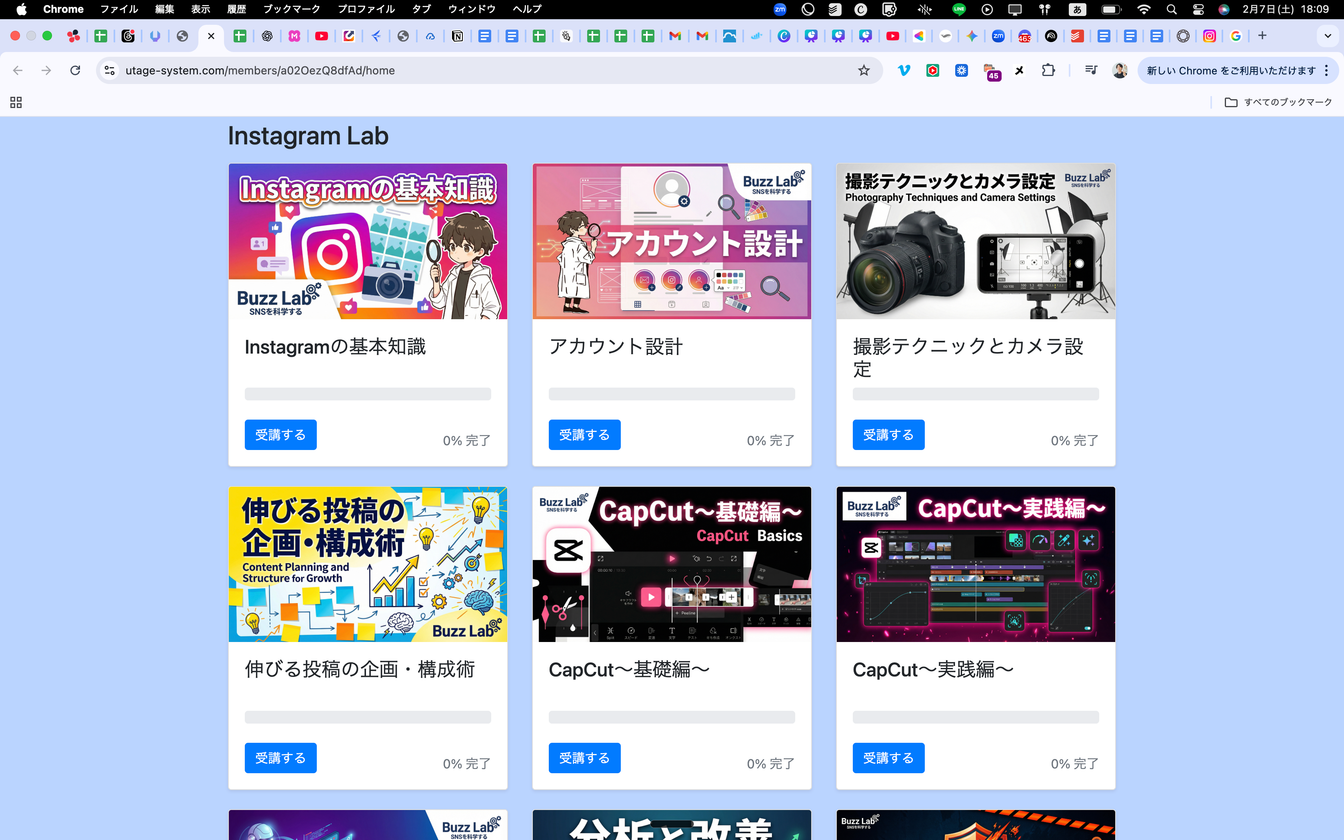Close the current tab with its X

(x=210, y=36)
